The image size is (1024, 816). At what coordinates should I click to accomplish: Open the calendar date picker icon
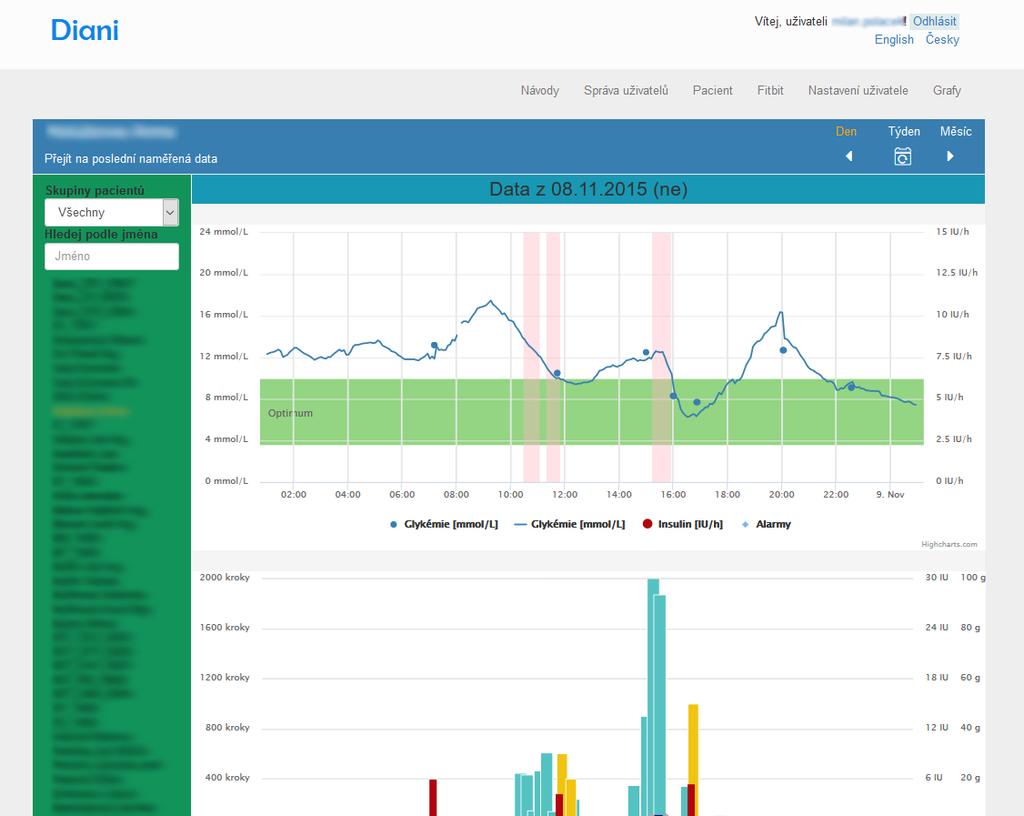pos(903,157)
